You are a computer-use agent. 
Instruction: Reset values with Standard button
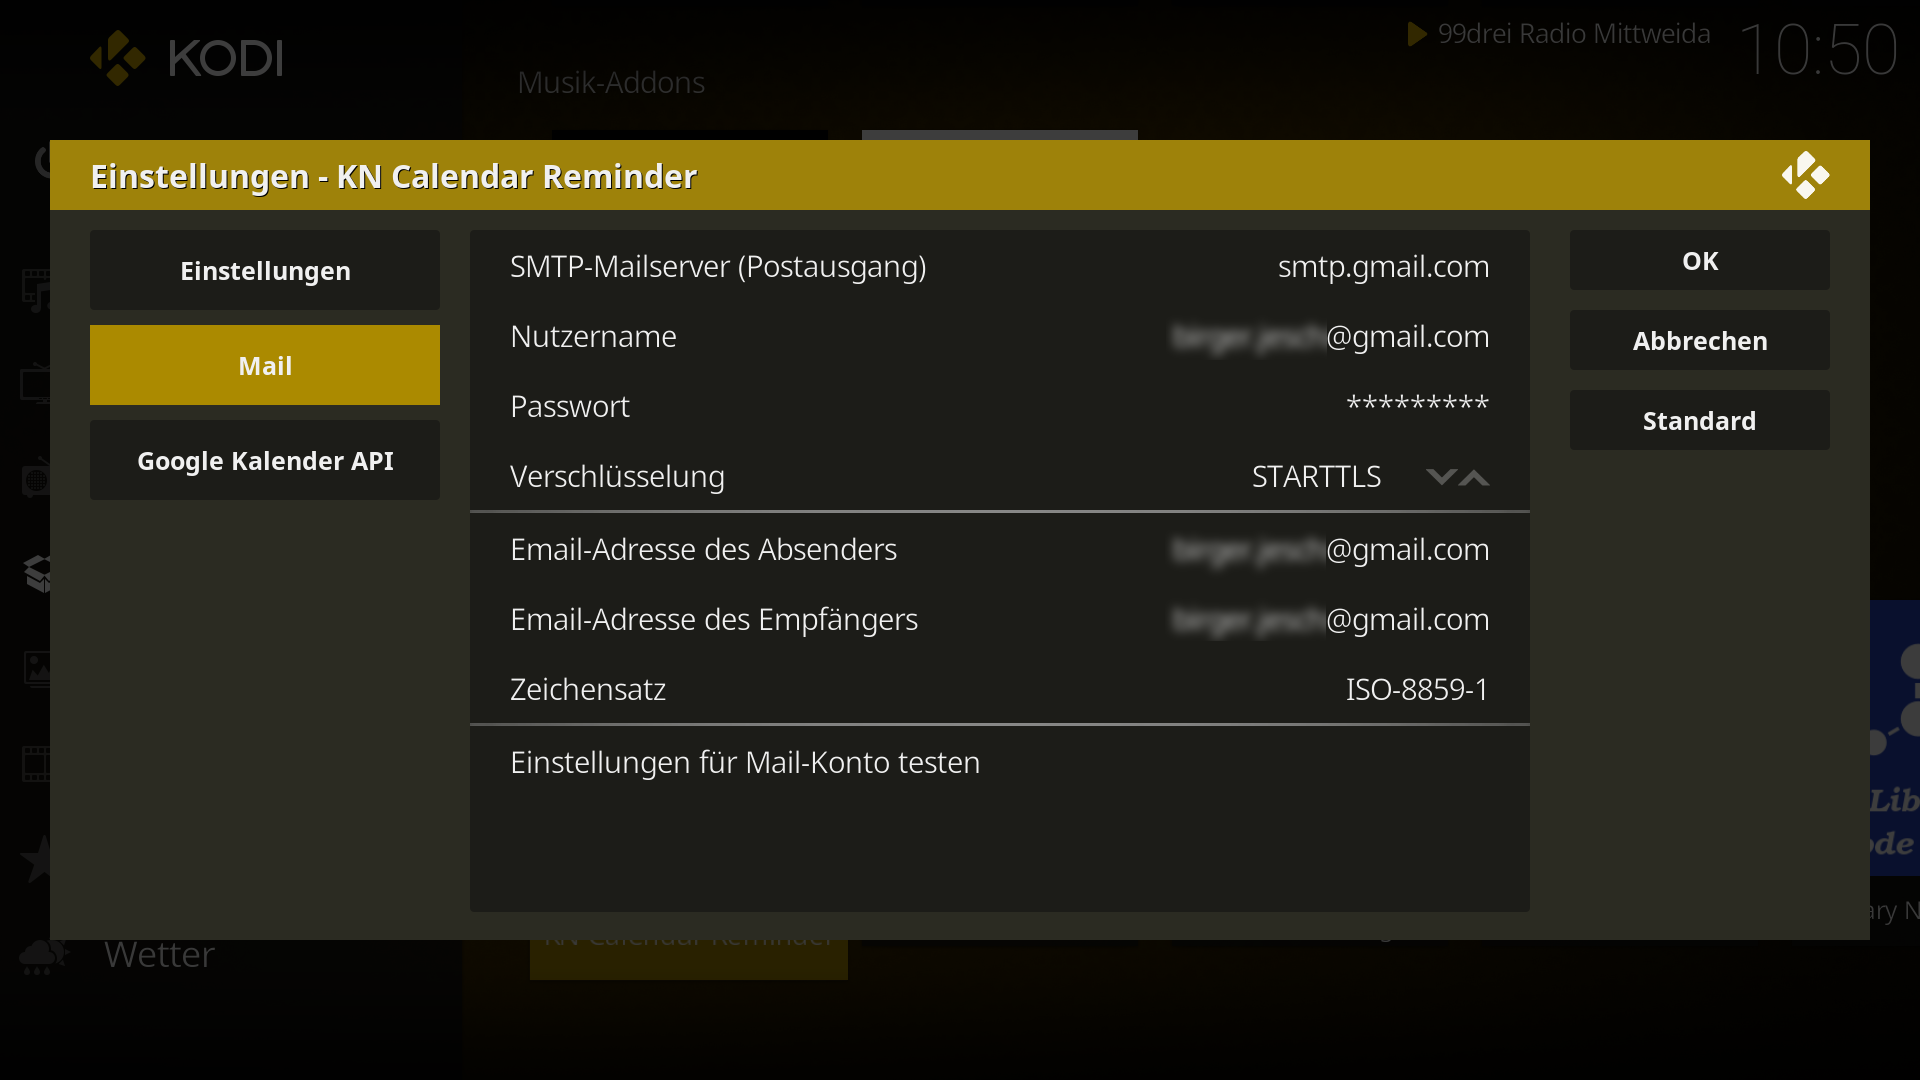1700,420
